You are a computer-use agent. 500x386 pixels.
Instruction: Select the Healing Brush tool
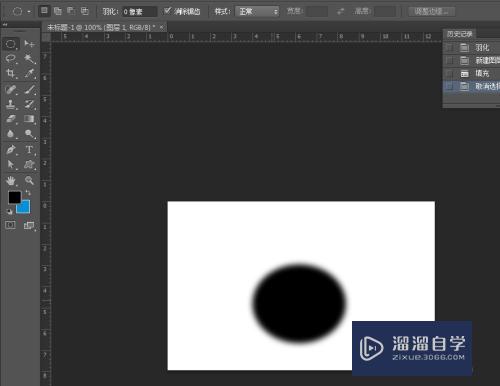click(x=10, y=89)
